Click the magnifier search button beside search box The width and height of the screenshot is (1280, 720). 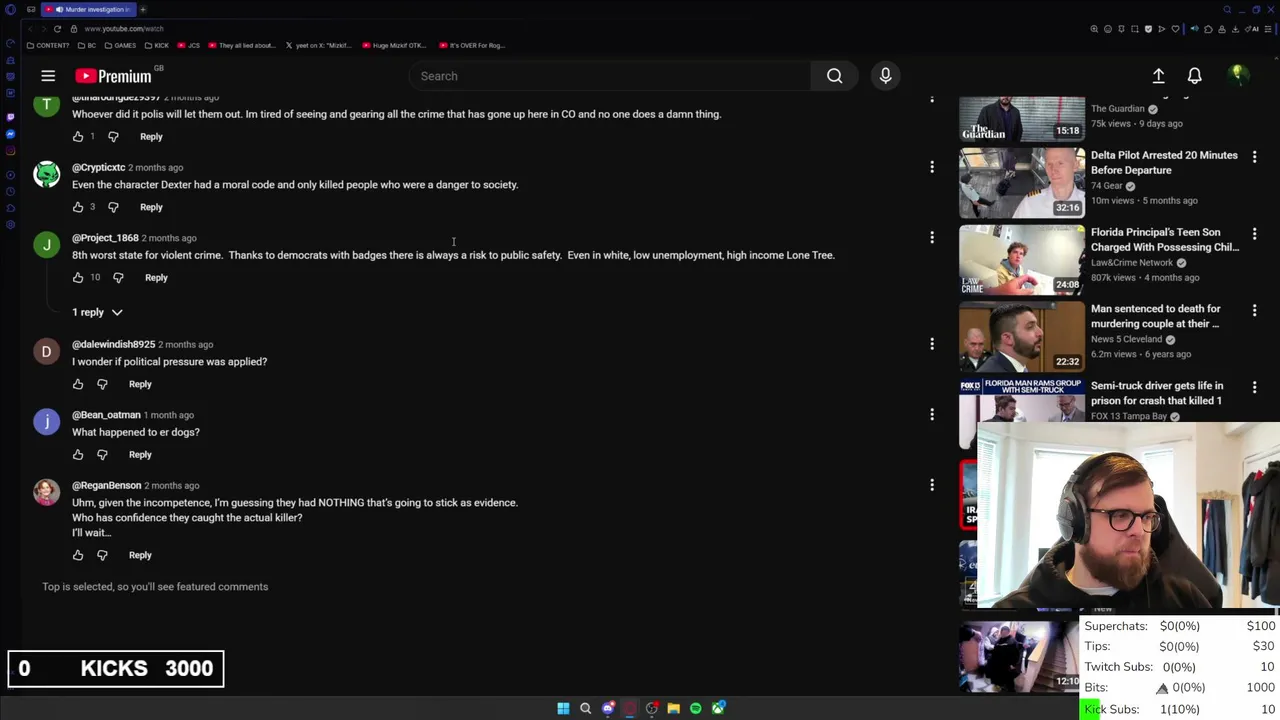pos(834,76)
